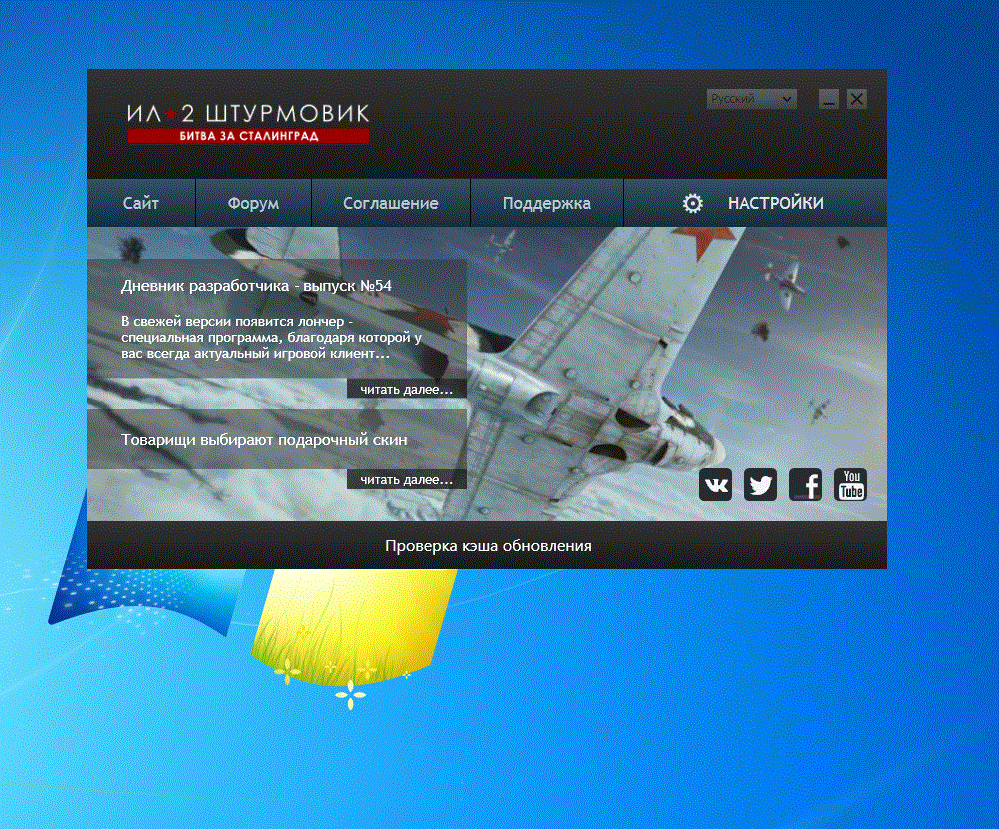Screen dimensions: 999x829
Task: Open the YouTube channel icon
Action: [x=851, y=485]
